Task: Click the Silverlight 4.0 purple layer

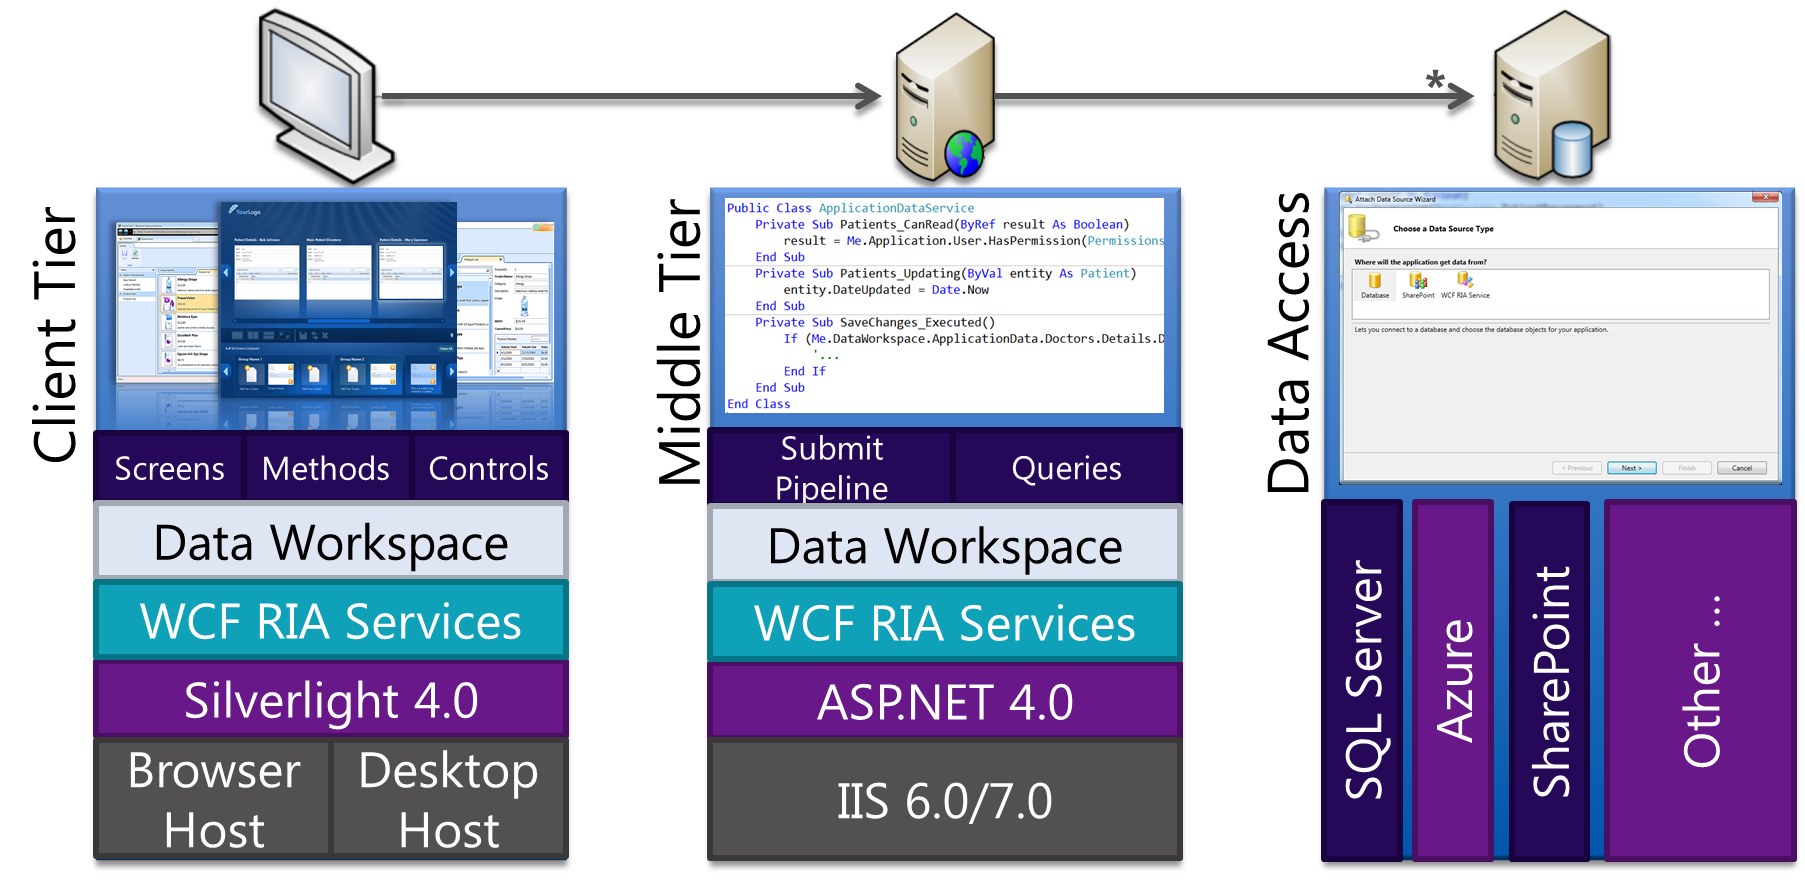Action: (331, 700)
